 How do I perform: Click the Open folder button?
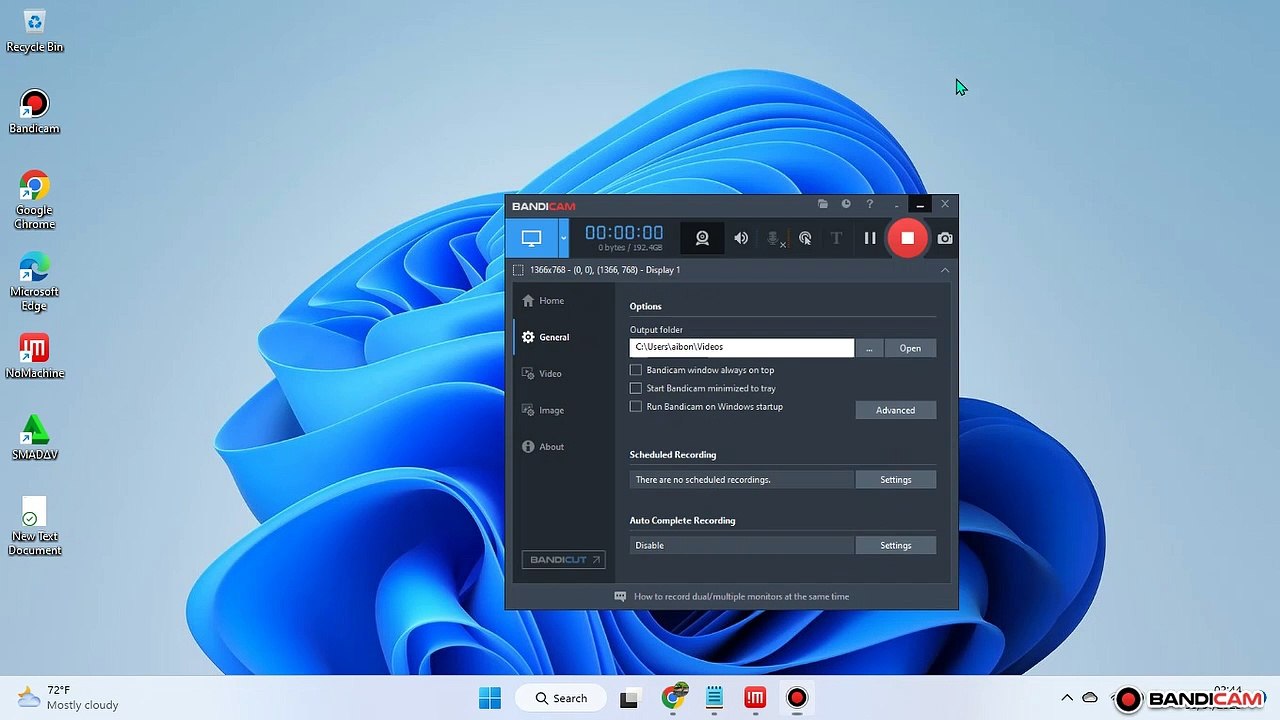pos(910,348)
